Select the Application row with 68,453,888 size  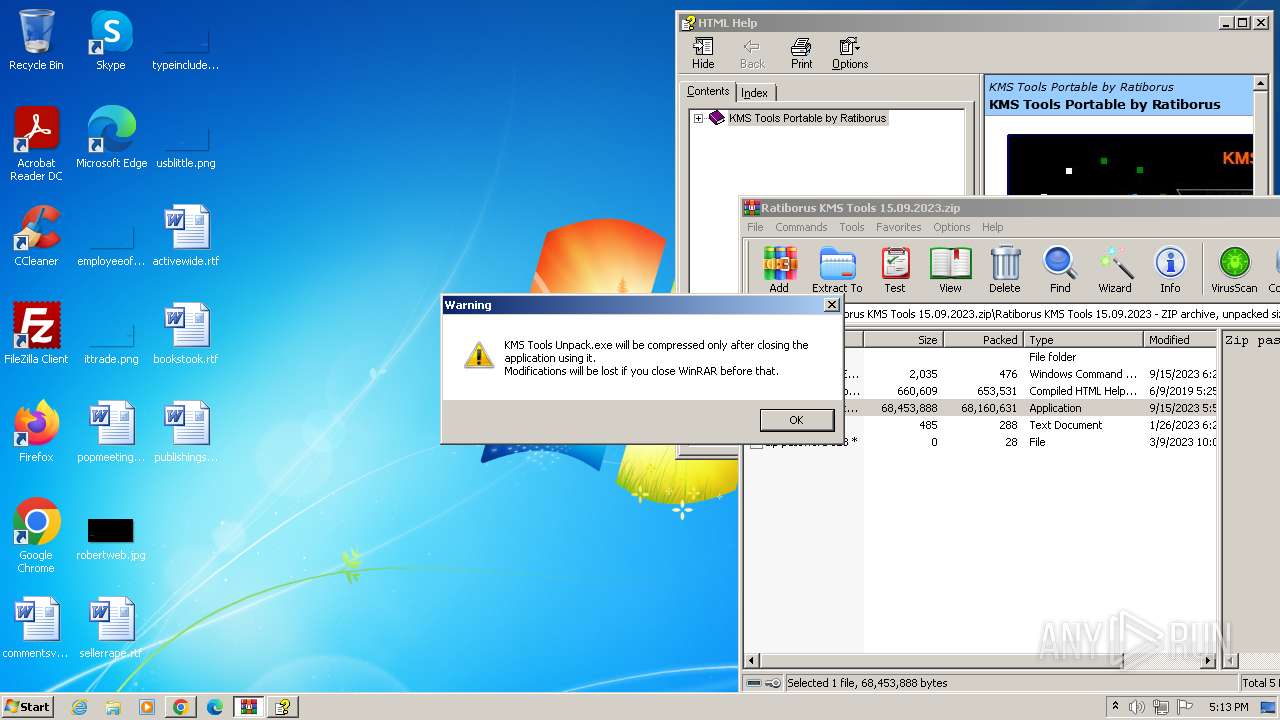click(x=980, y=408)
